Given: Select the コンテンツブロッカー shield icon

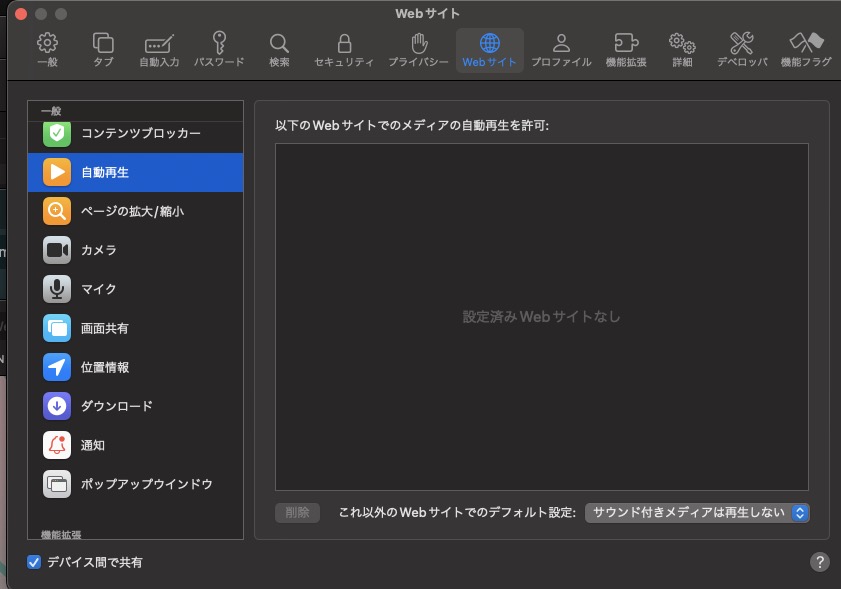Looking at the screenshot, I should pos(57,134).
